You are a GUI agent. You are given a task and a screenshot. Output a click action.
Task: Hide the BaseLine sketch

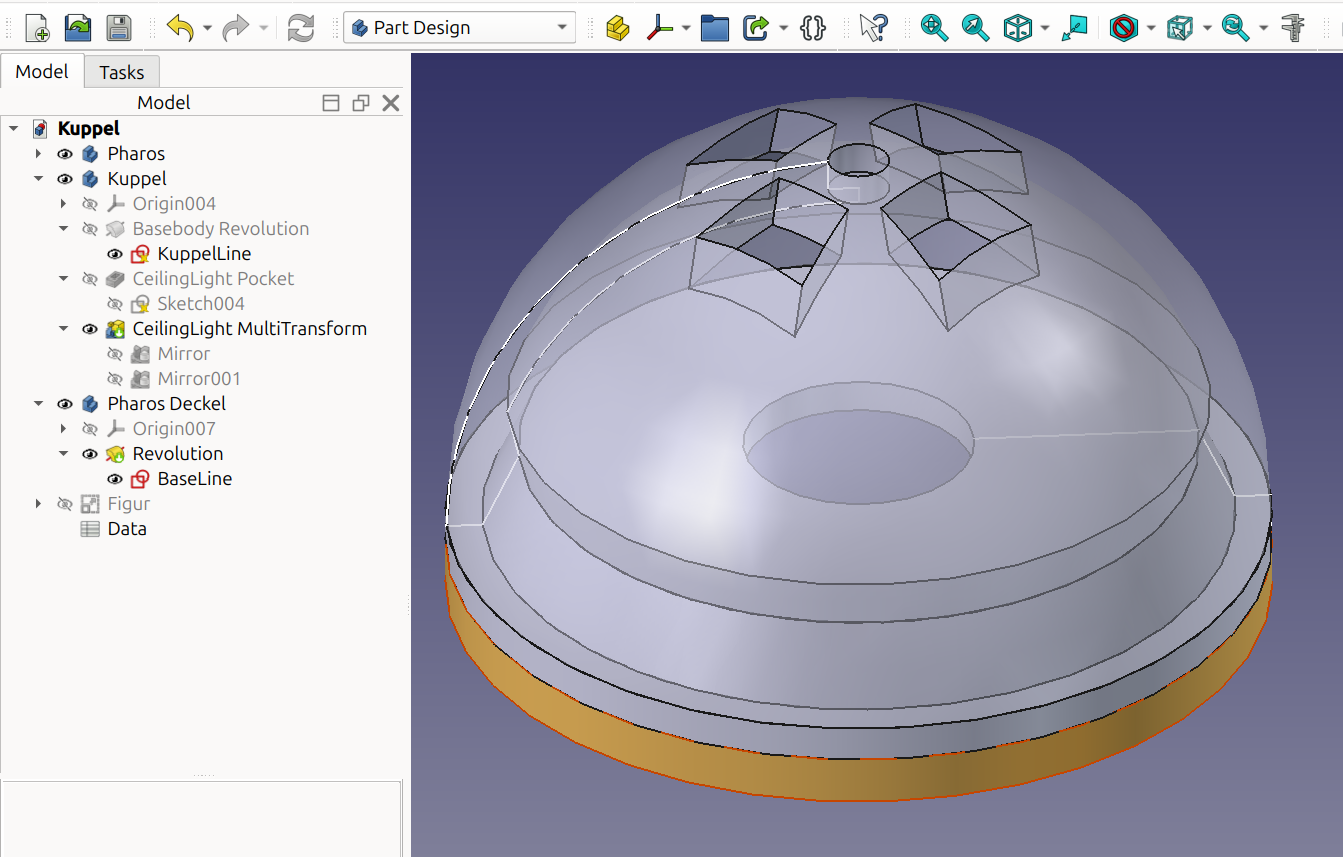(x=115, y=479)
